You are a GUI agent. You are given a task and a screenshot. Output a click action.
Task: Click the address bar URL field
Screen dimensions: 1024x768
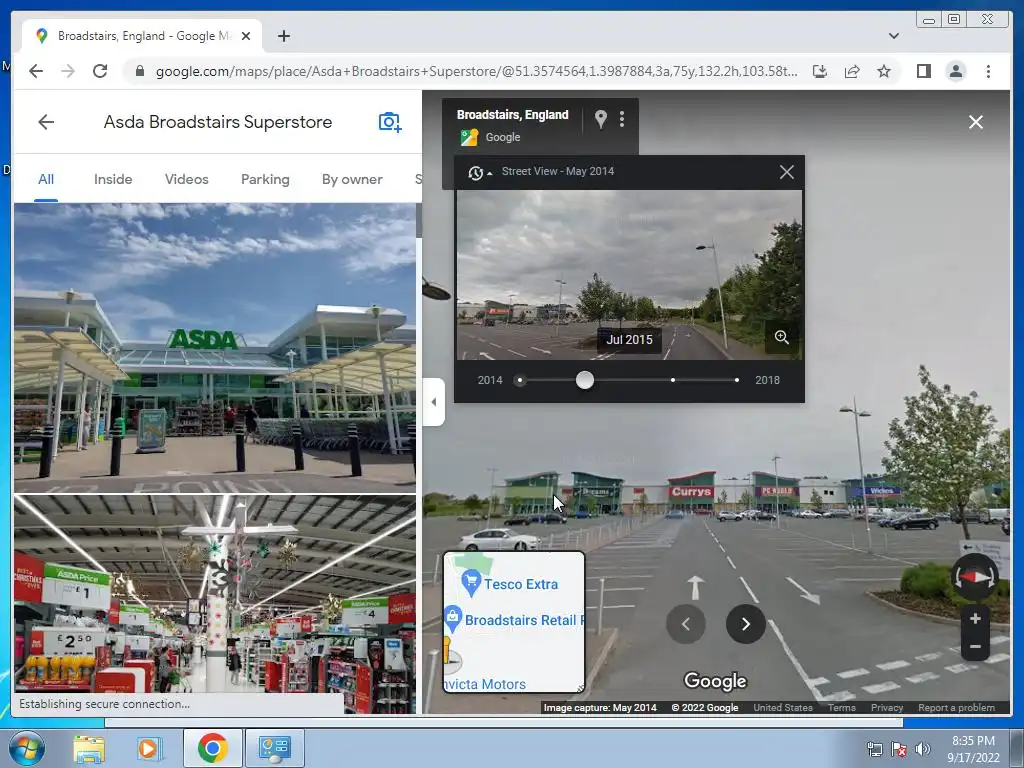[477, 71]
